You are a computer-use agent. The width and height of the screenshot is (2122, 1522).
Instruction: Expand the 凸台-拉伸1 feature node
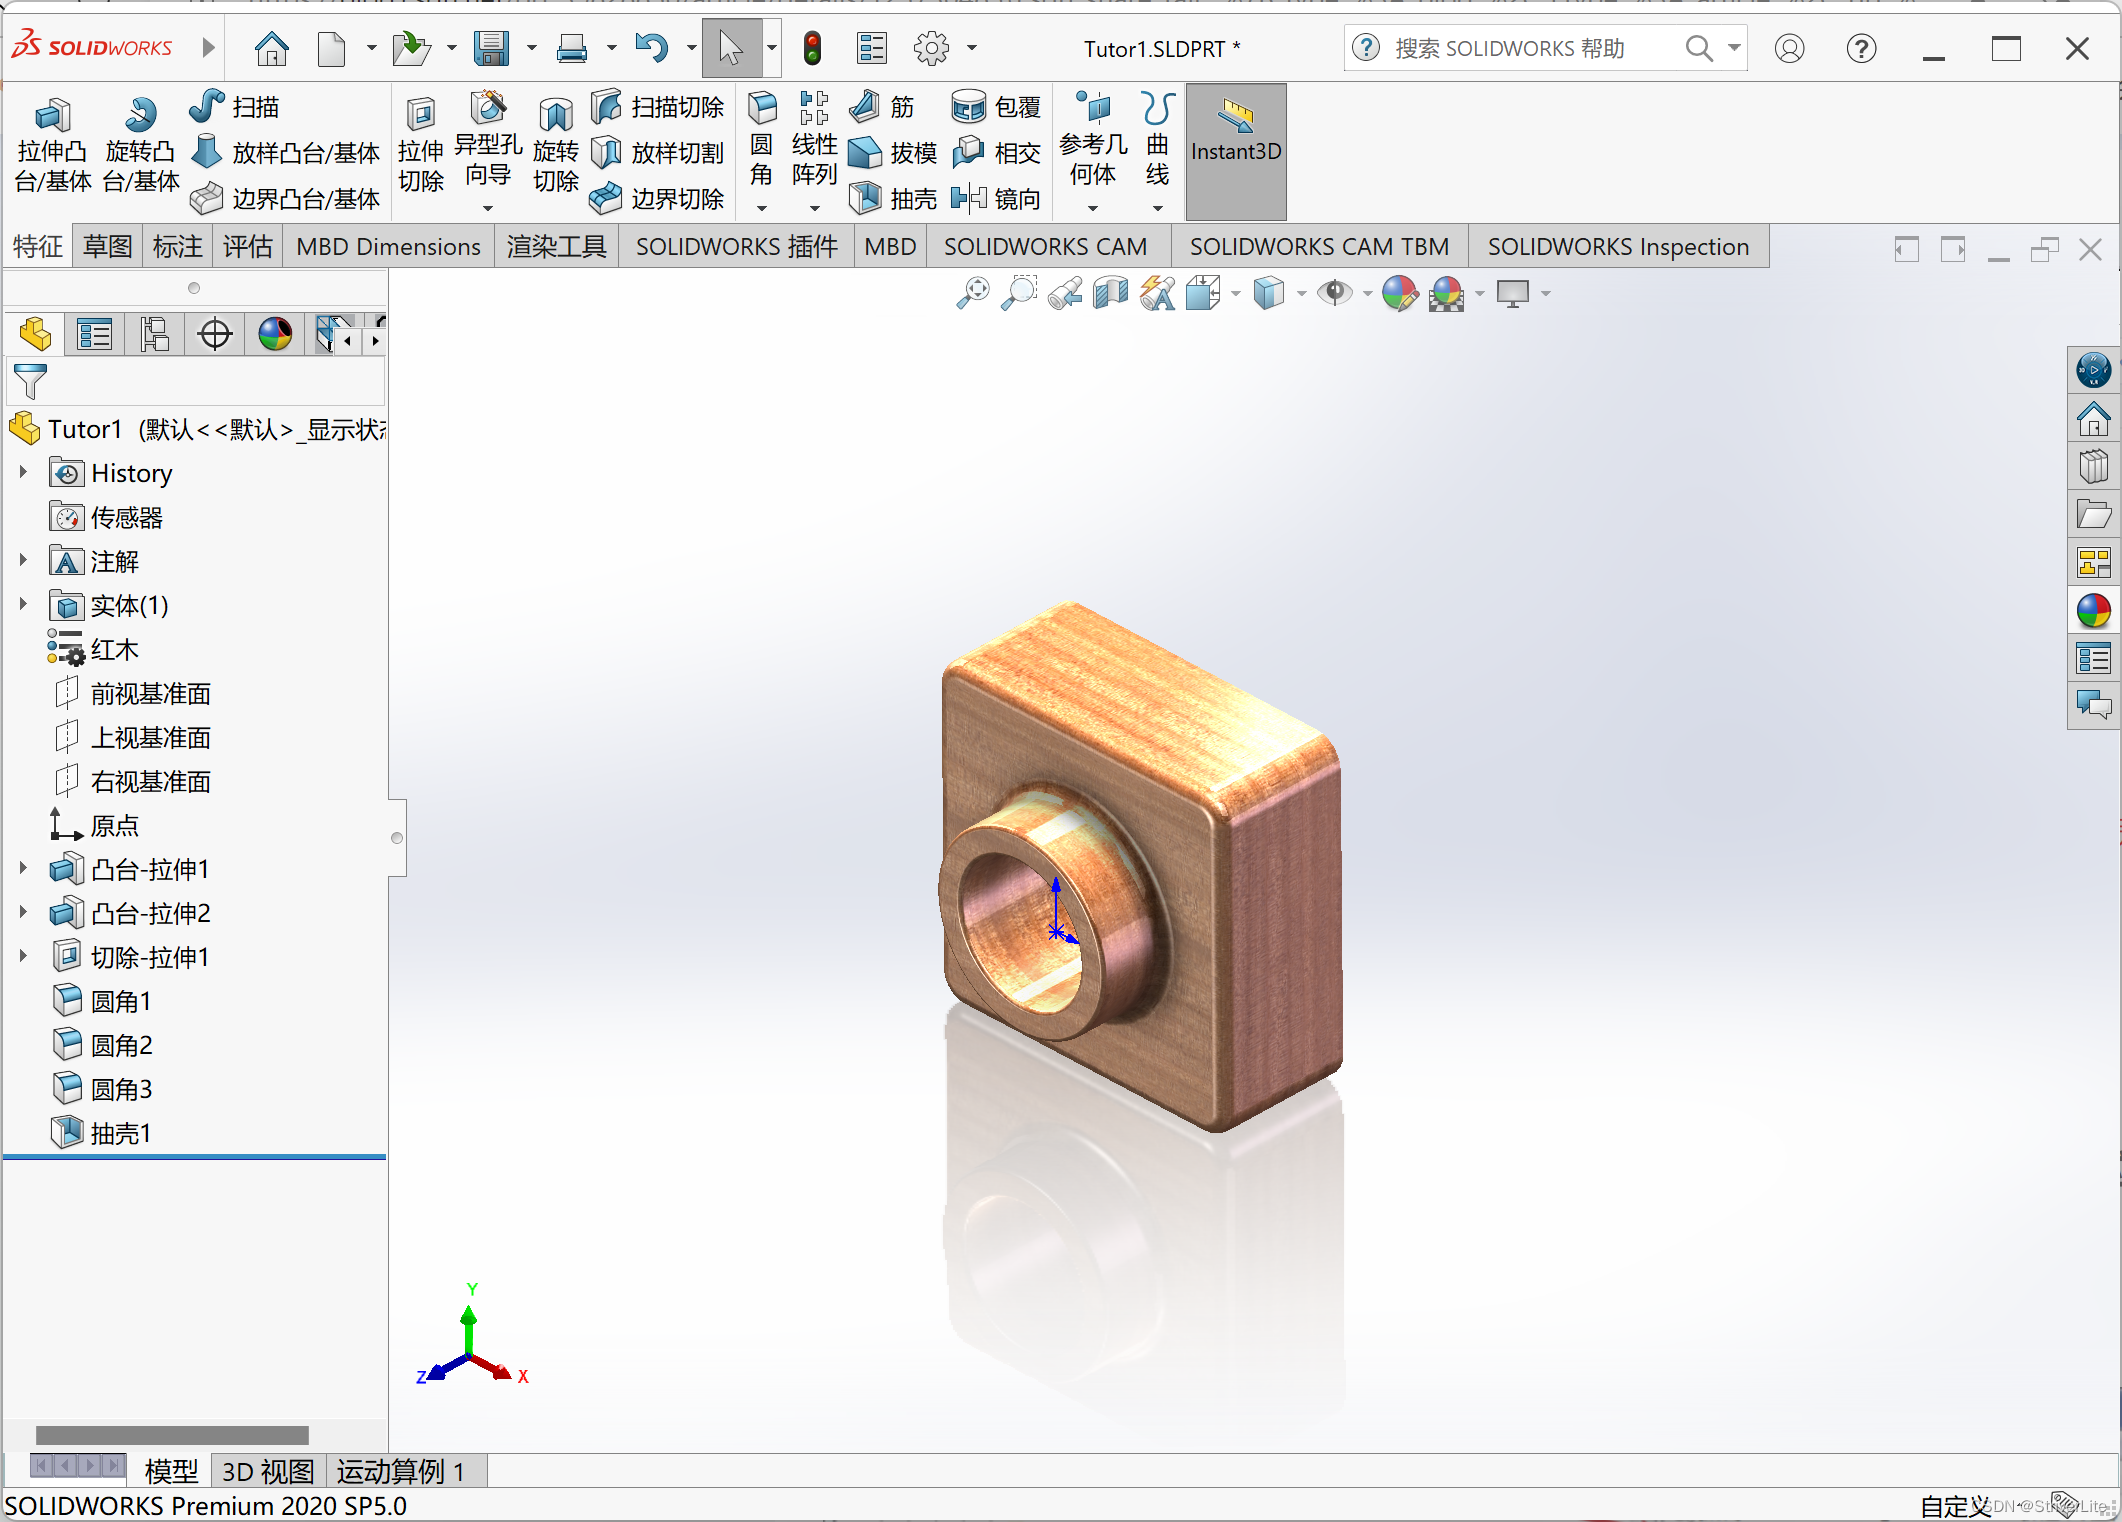click(x=23, y=868)
